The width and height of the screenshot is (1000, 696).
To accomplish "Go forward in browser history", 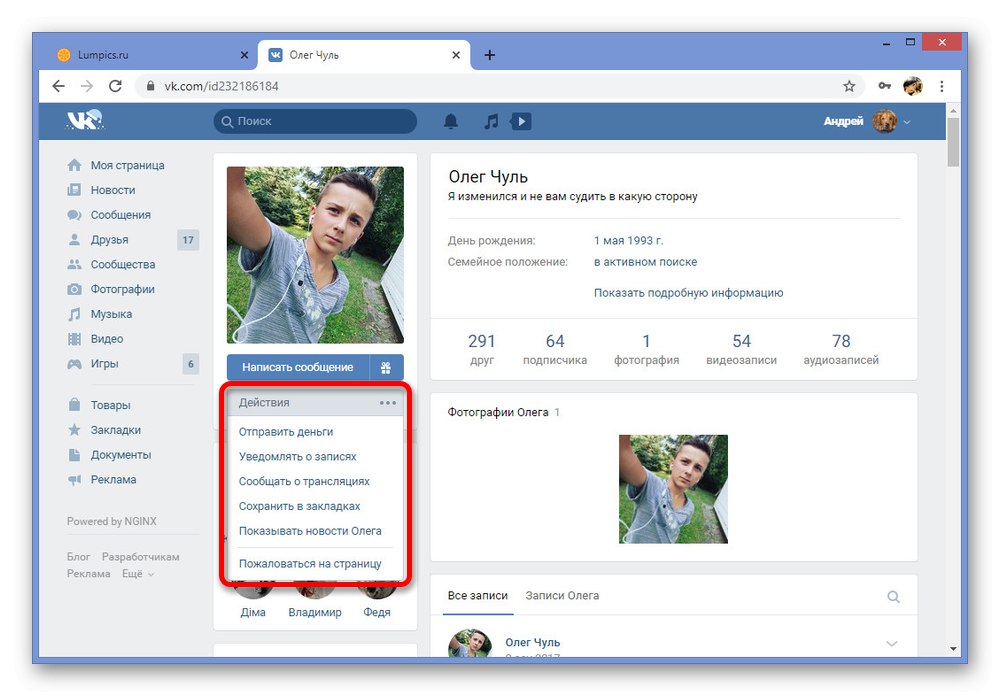I will tap(87, 86).
